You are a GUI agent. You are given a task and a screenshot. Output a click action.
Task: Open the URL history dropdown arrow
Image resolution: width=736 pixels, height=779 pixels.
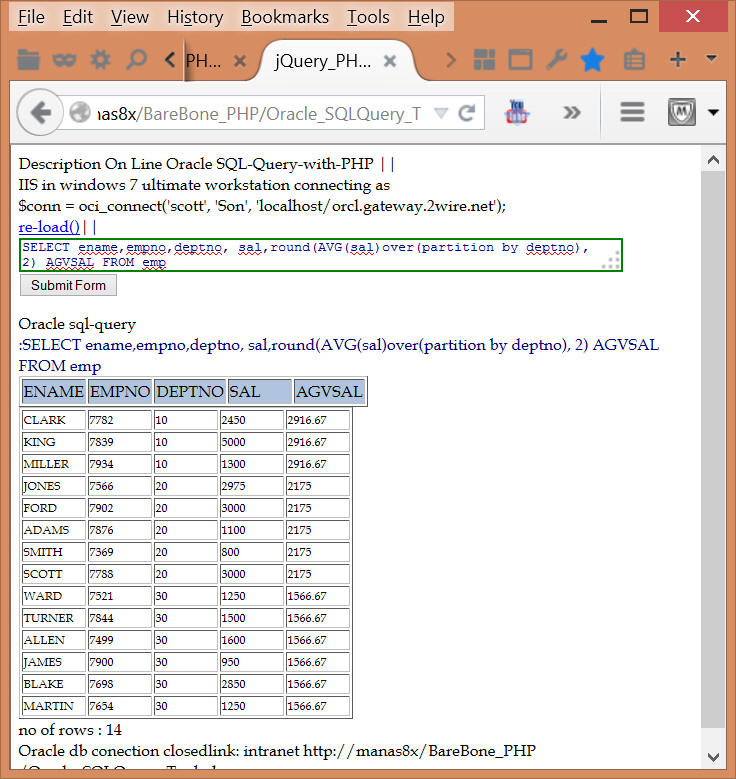click(441, 113)
